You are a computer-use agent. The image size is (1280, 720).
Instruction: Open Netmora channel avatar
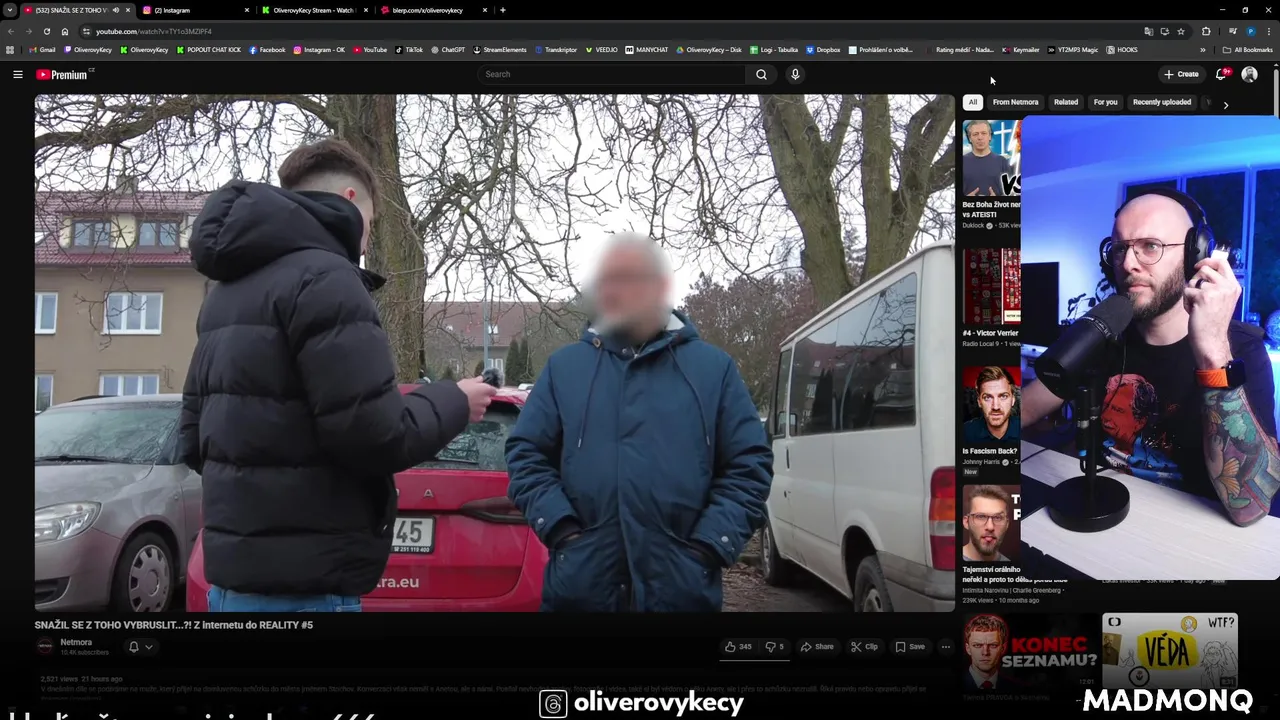click(x=45, y=646)
